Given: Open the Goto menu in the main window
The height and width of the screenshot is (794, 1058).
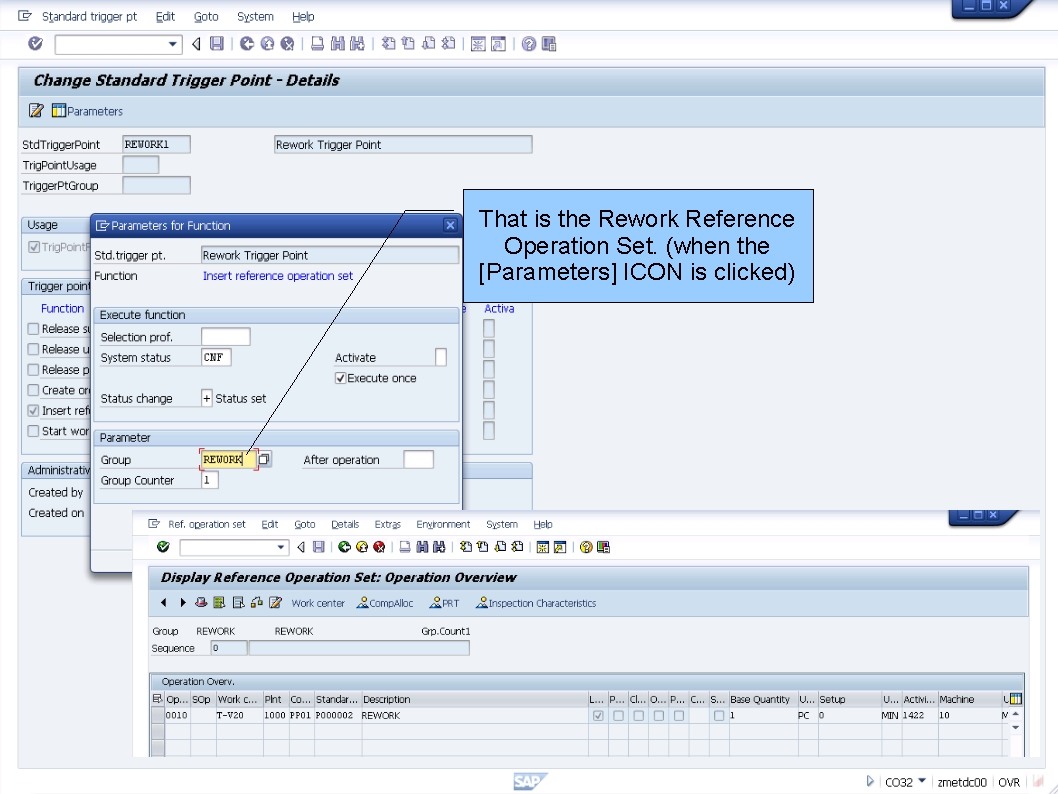Looking at the screenshot, I should click(x=206, y=16).
